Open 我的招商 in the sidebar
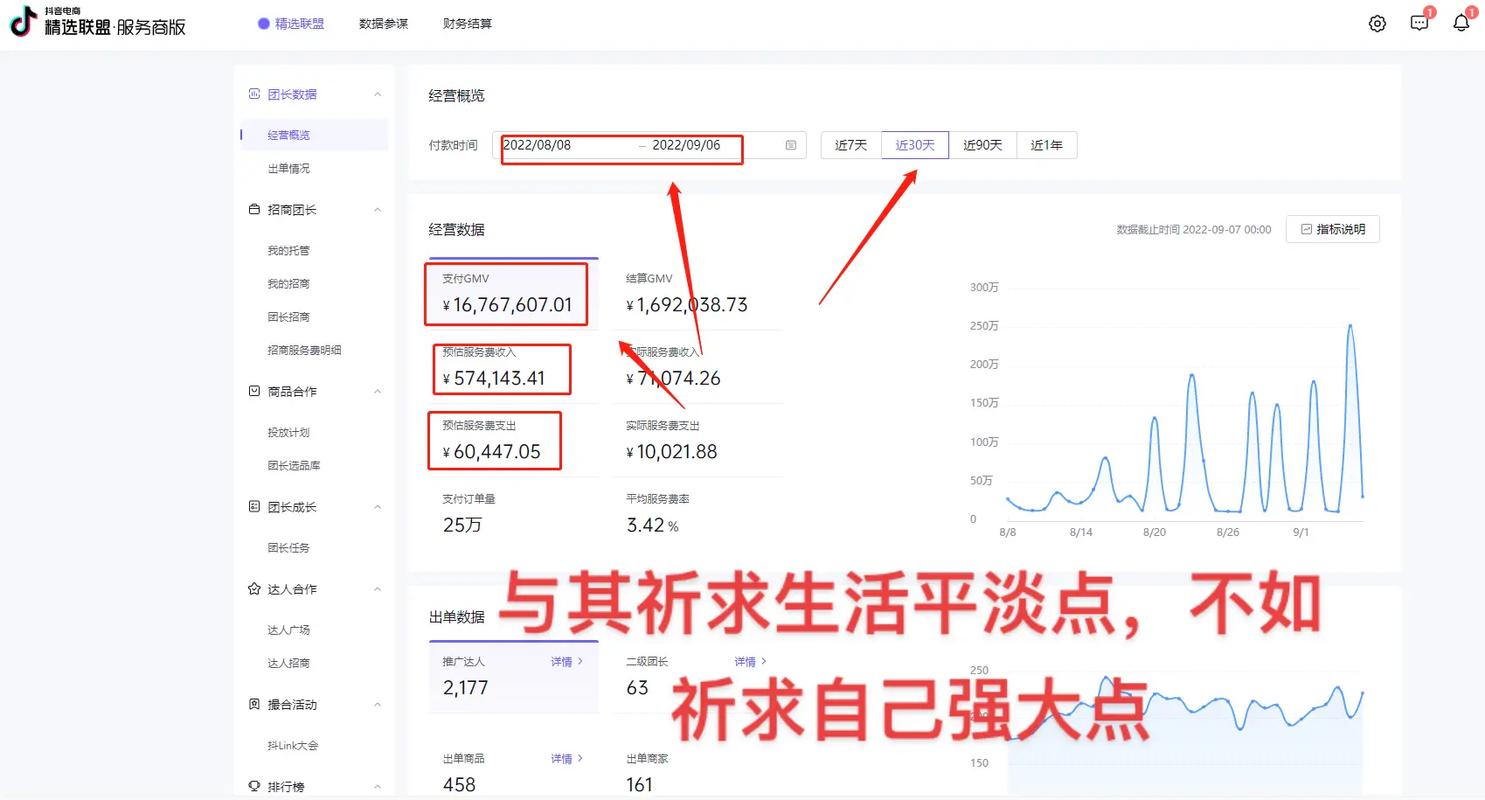 [x=289, y=283]
